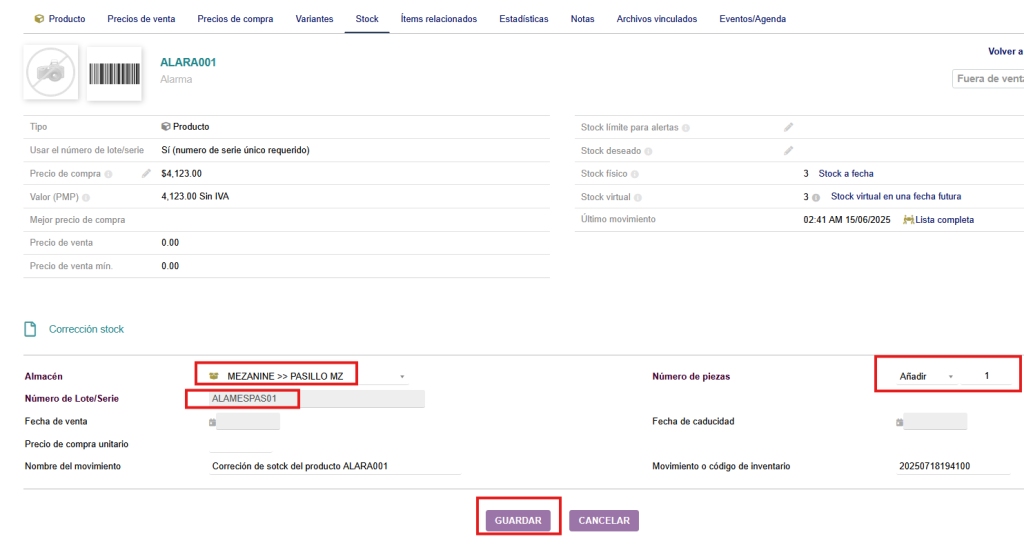Go to the Estadísticas tab
1024x539 pixels.
point(523,19)
